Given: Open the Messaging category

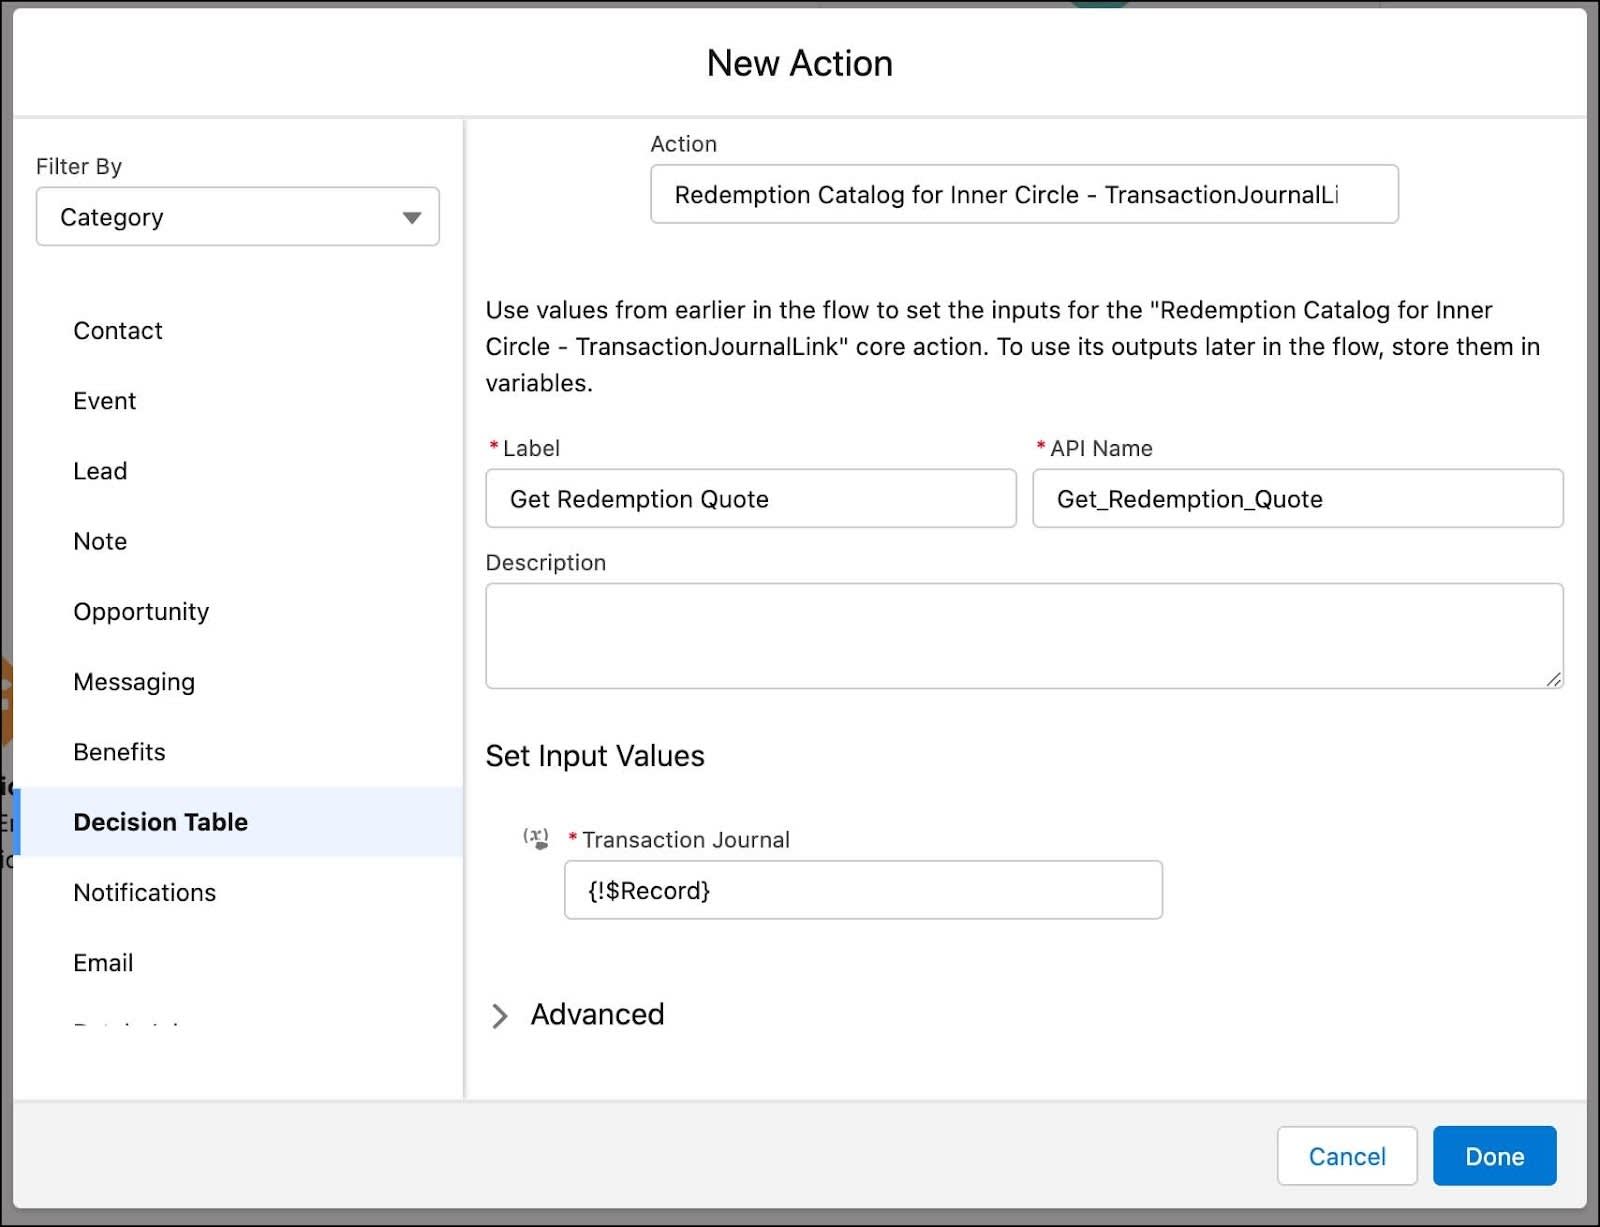Looking at the screenshot, I should (134, 681).
